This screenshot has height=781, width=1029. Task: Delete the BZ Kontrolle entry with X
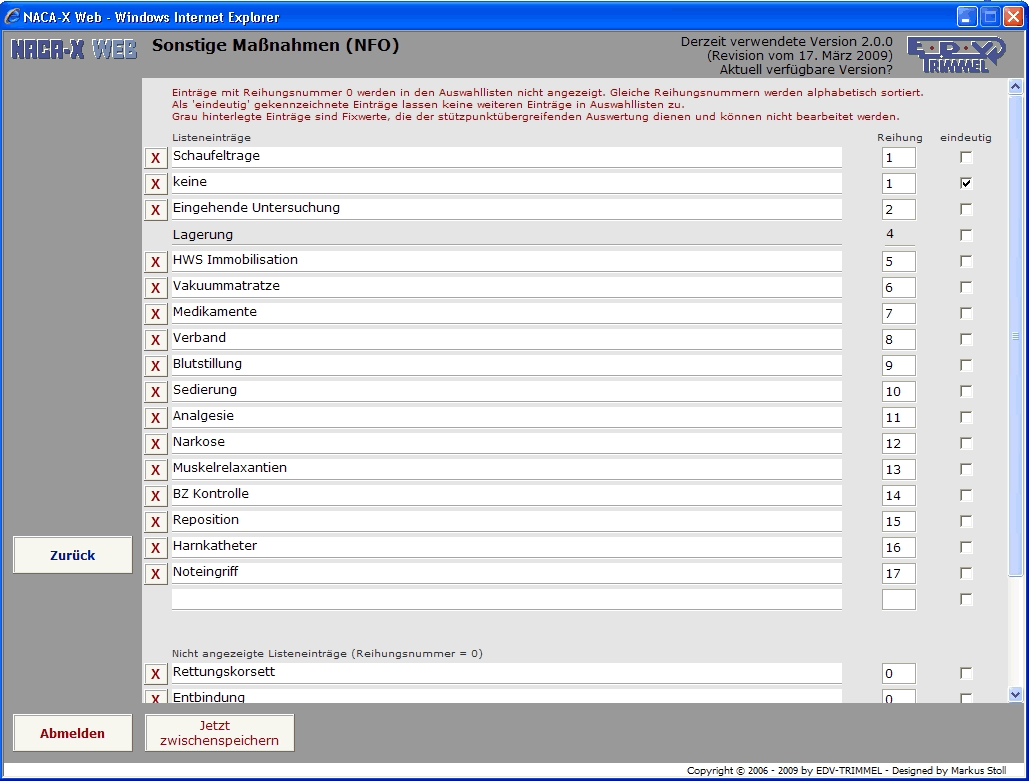(x=156, y=496)
